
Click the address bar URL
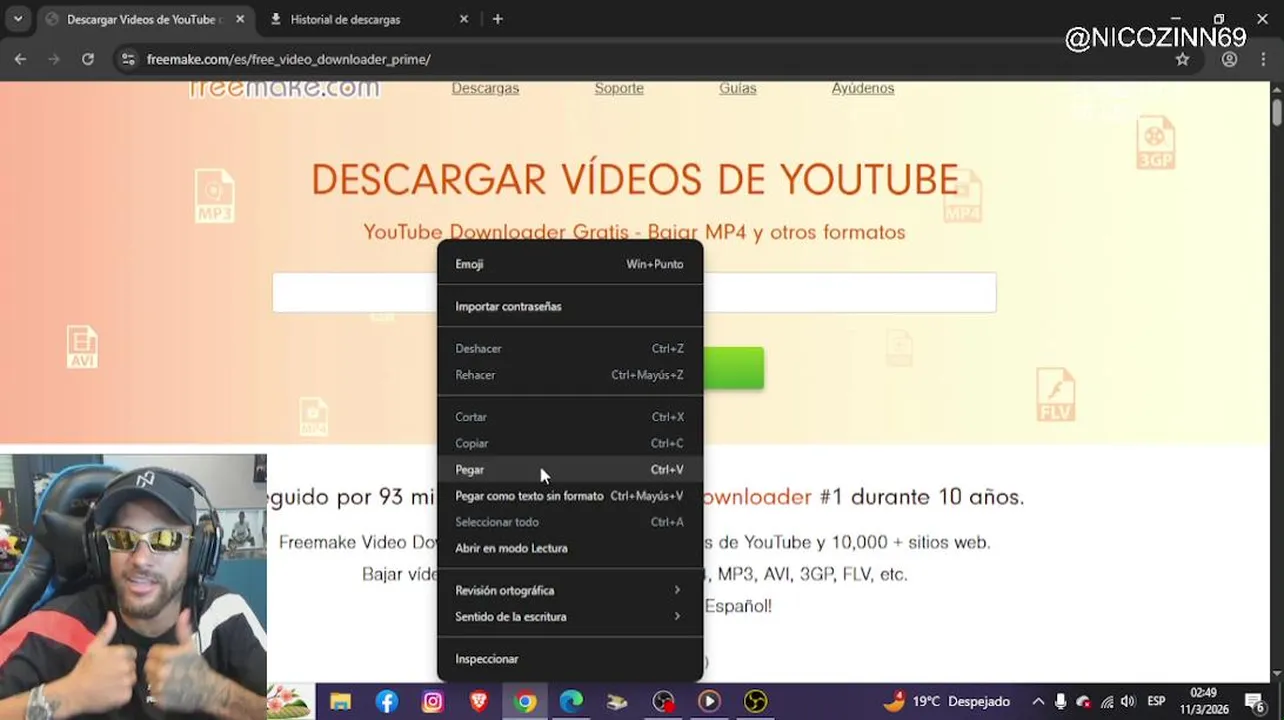click(289, 59)
